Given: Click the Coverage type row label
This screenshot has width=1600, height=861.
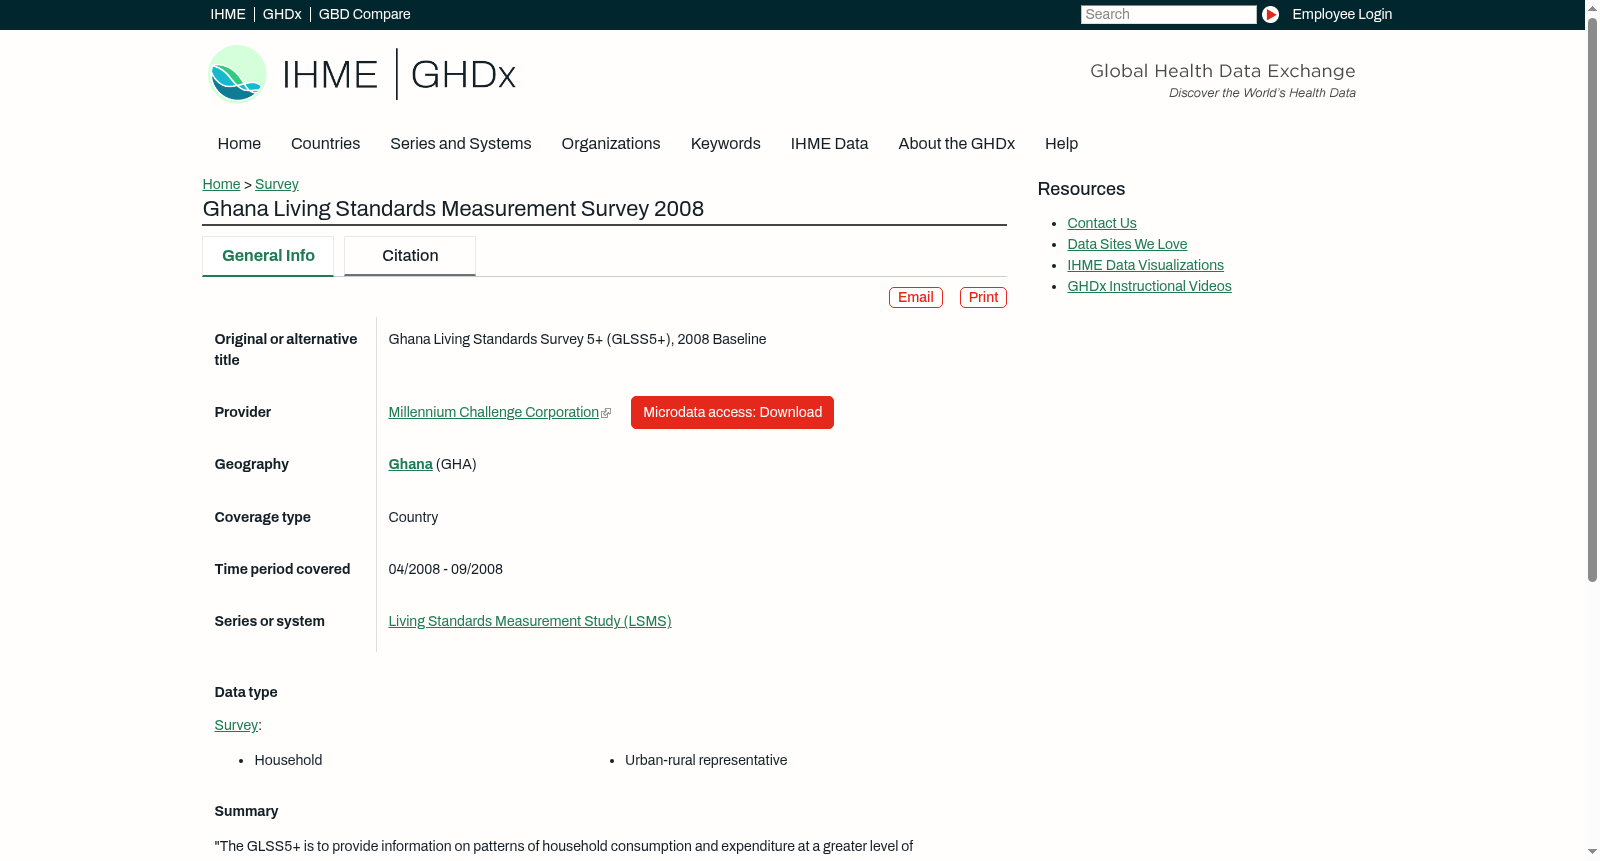Looking at the screenshot, I should (263, 517).
